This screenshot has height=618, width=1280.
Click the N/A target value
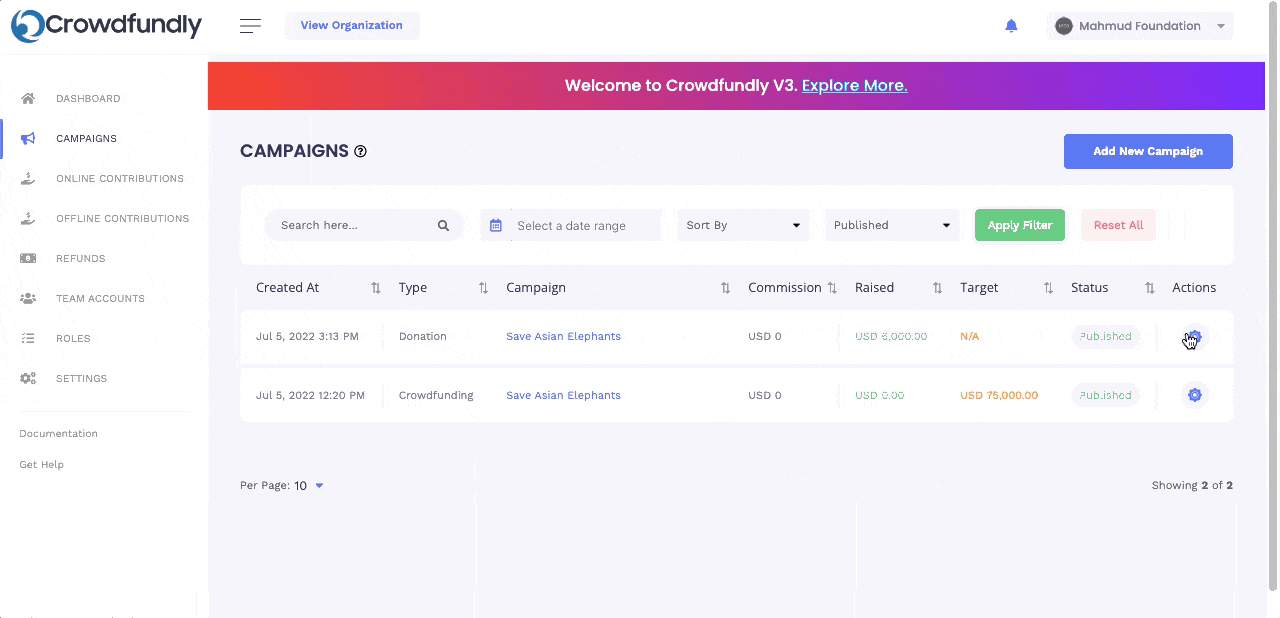point(969,336)
